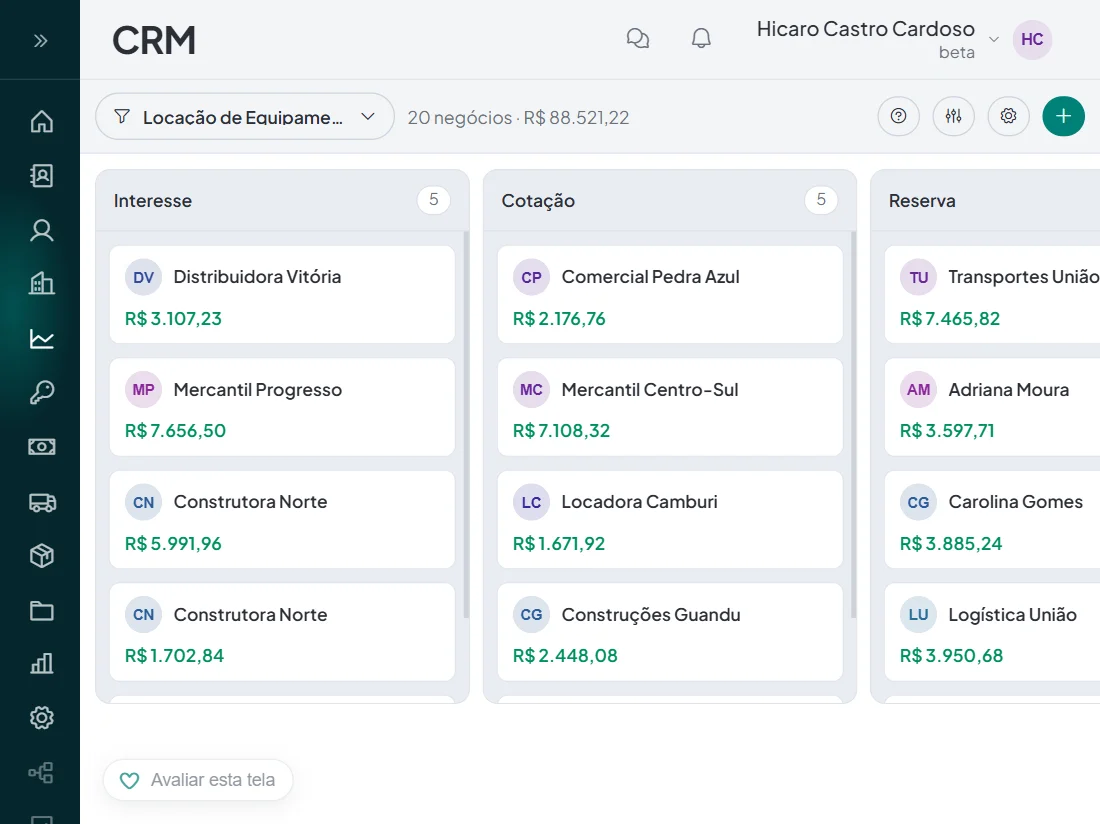Click the LC avatar on Locadora Camburi
The height and width of the screenshot is (824, 1100).
(x=531, y=502)
